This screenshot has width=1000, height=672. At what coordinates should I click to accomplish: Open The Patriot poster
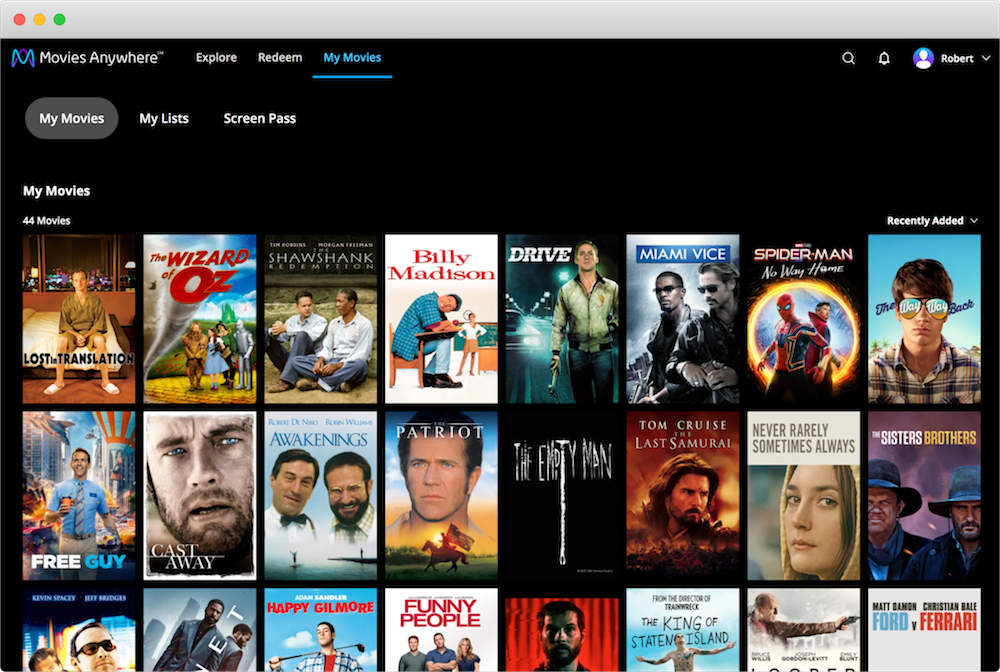[x=441, y=495]
